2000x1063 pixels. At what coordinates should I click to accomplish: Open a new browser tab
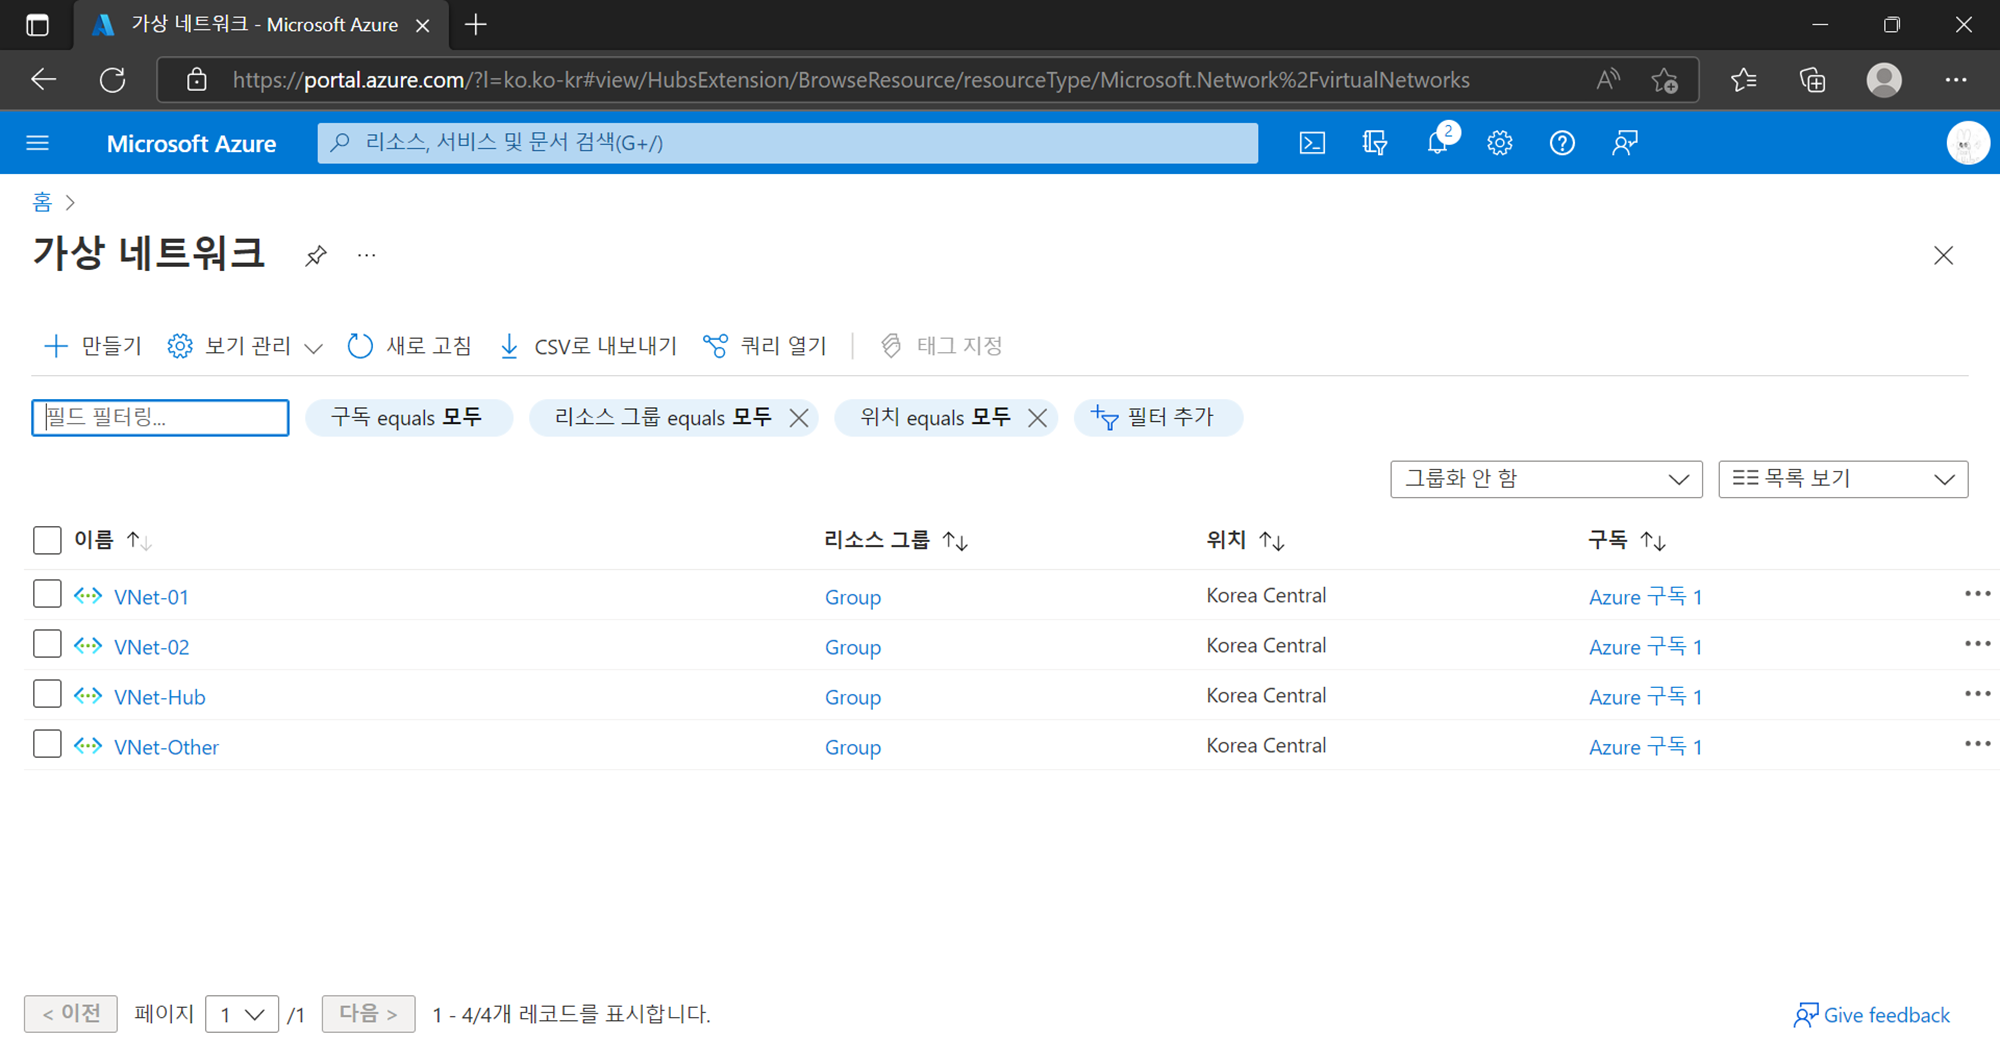476,25
